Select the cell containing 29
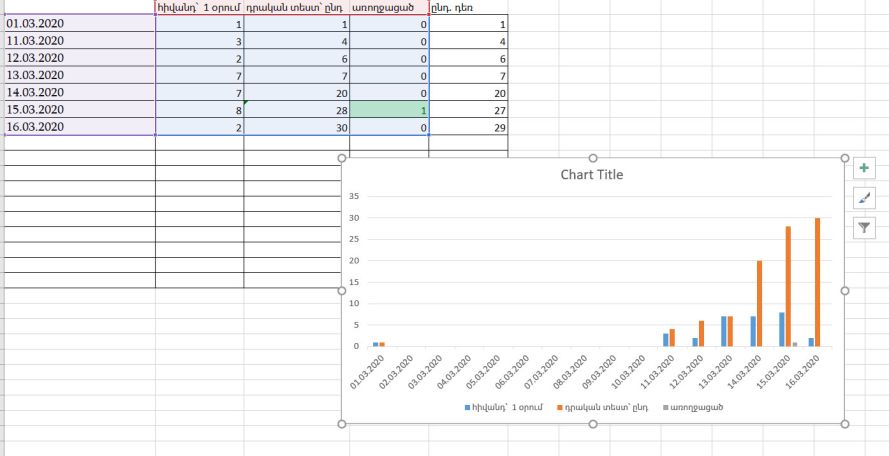The width and height of the screenshot is (889, 456). (x=468, y=127)
